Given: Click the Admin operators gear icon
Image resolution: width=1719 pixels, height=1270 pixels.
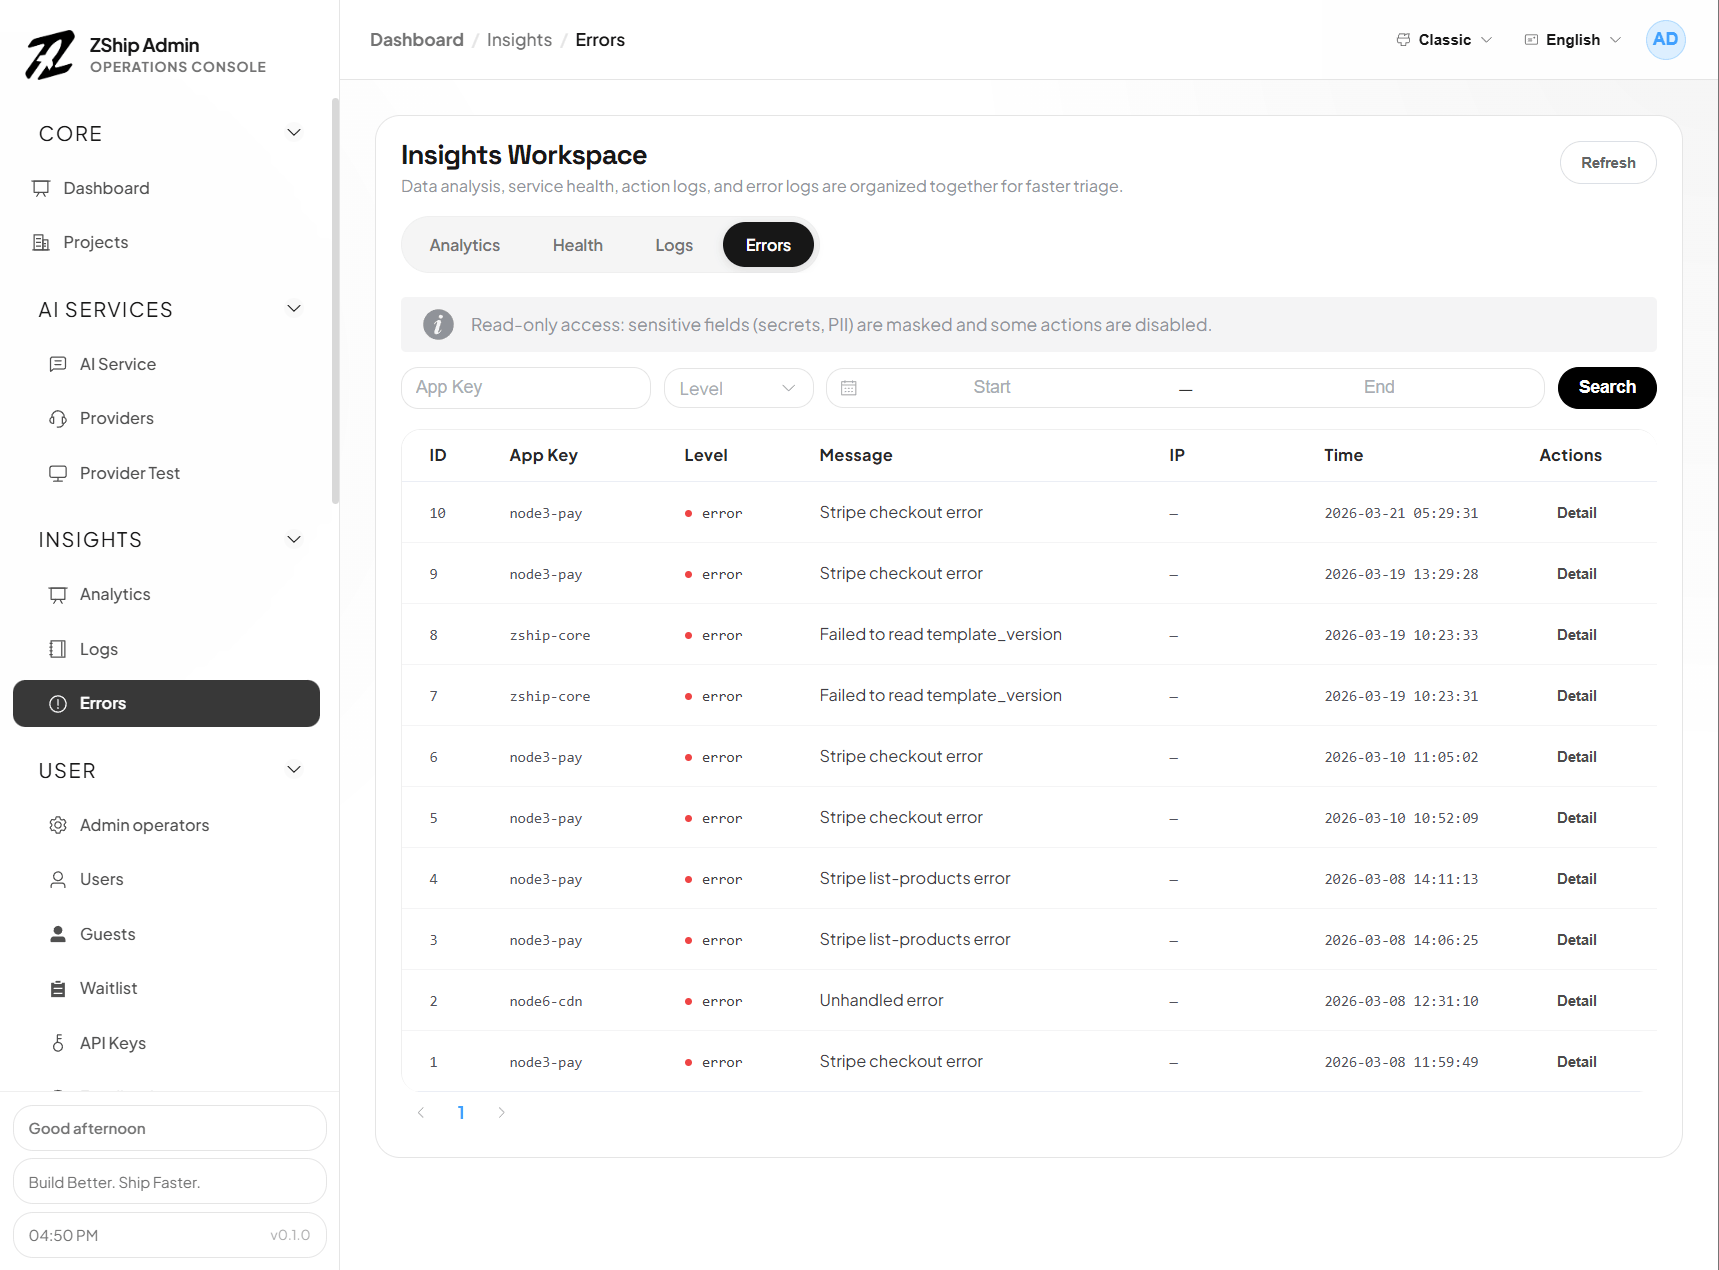Looking at the screenshot, I should pyautogui.click(x=58, y=825).
